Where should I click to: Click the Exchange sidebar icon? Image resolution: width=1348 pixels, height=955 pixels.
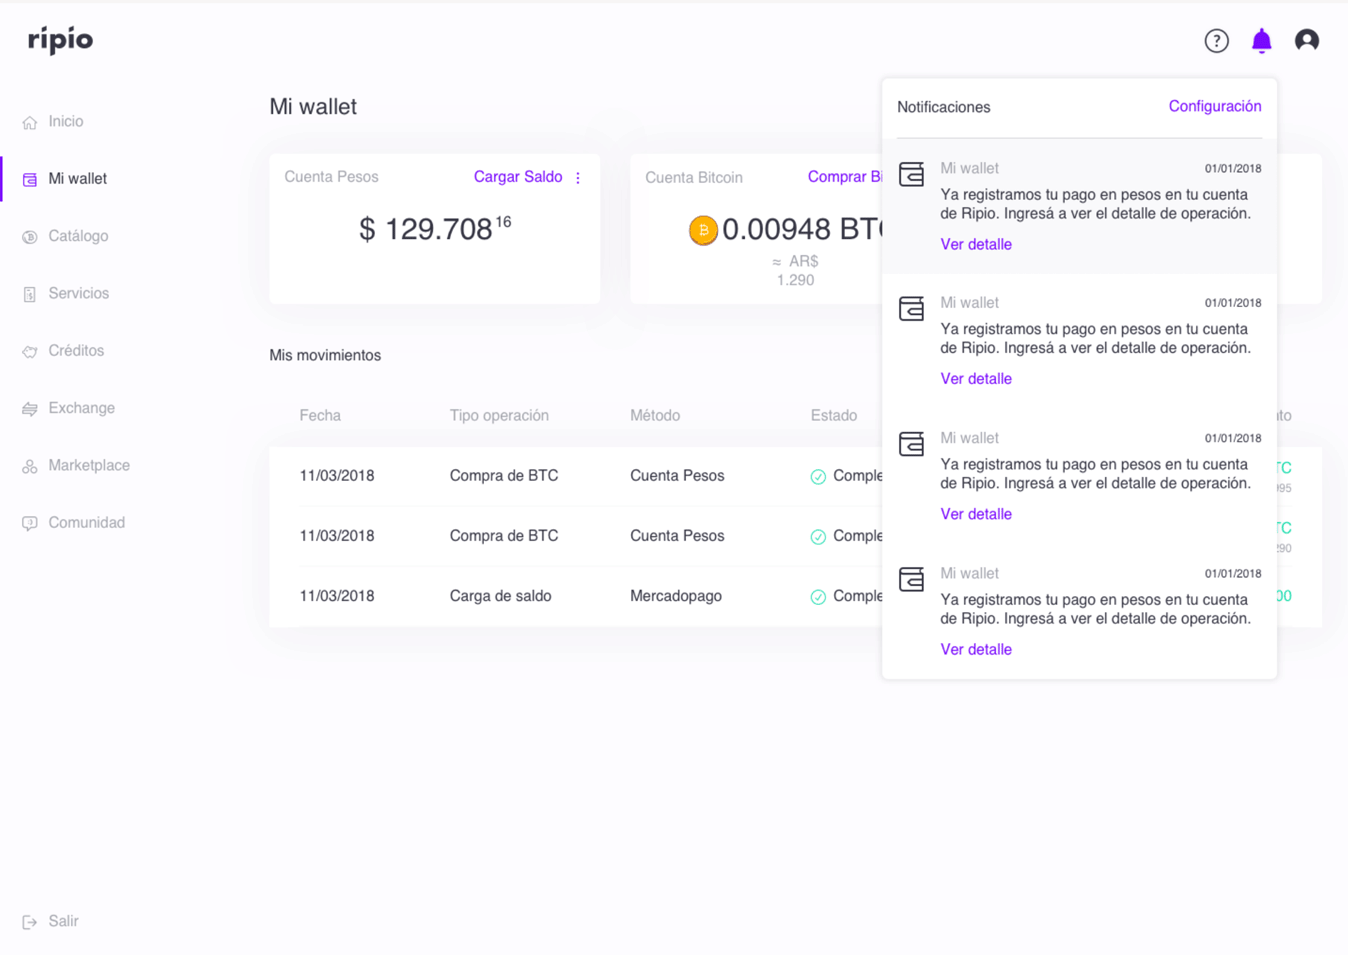point(30,409)
